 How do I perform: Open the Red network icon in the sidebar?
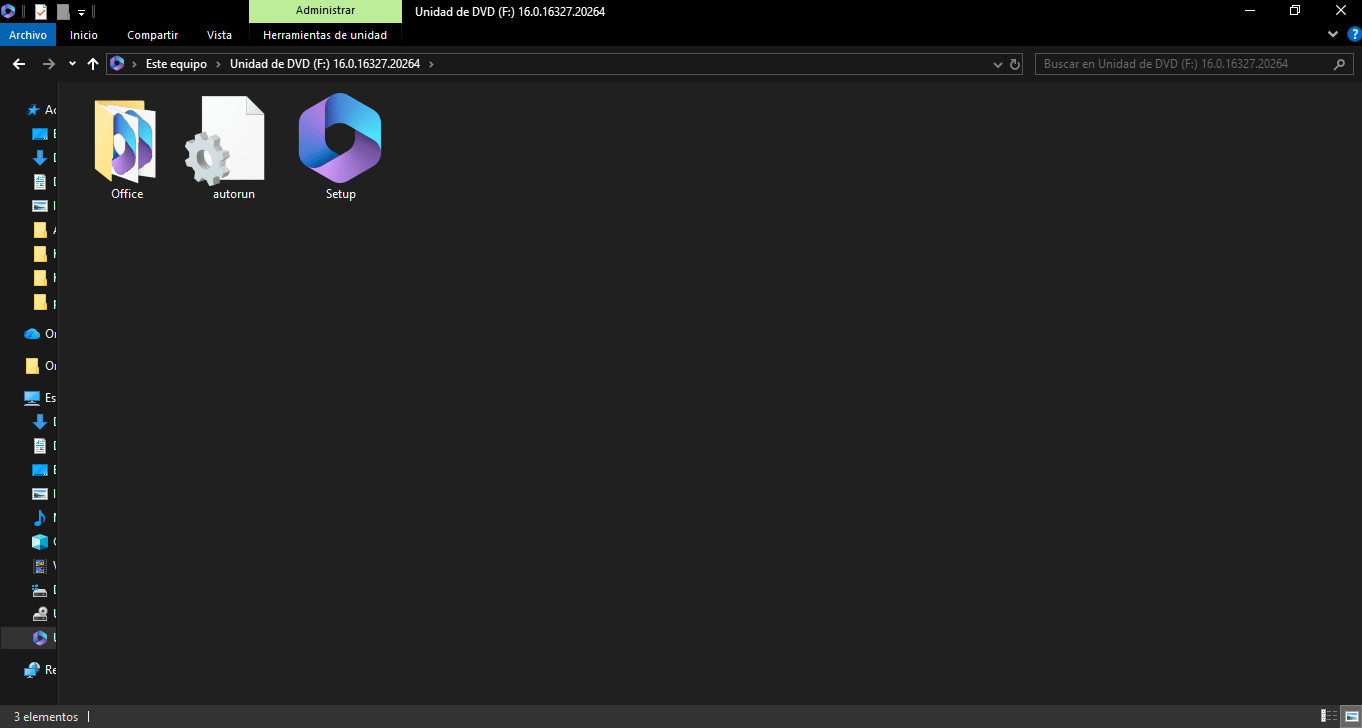tap(32, 670)
